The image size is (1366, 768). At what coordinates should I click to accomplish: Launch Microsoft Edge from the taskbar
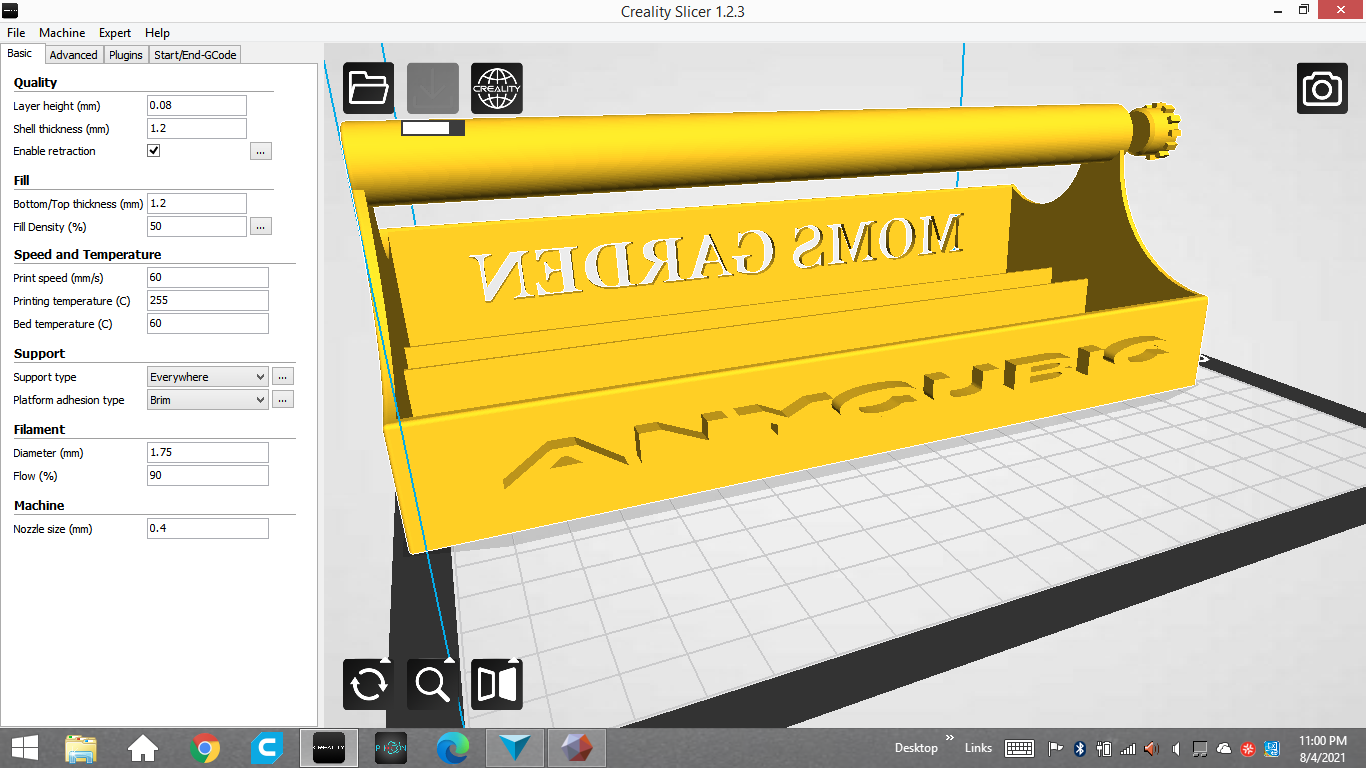pos(453,748)
